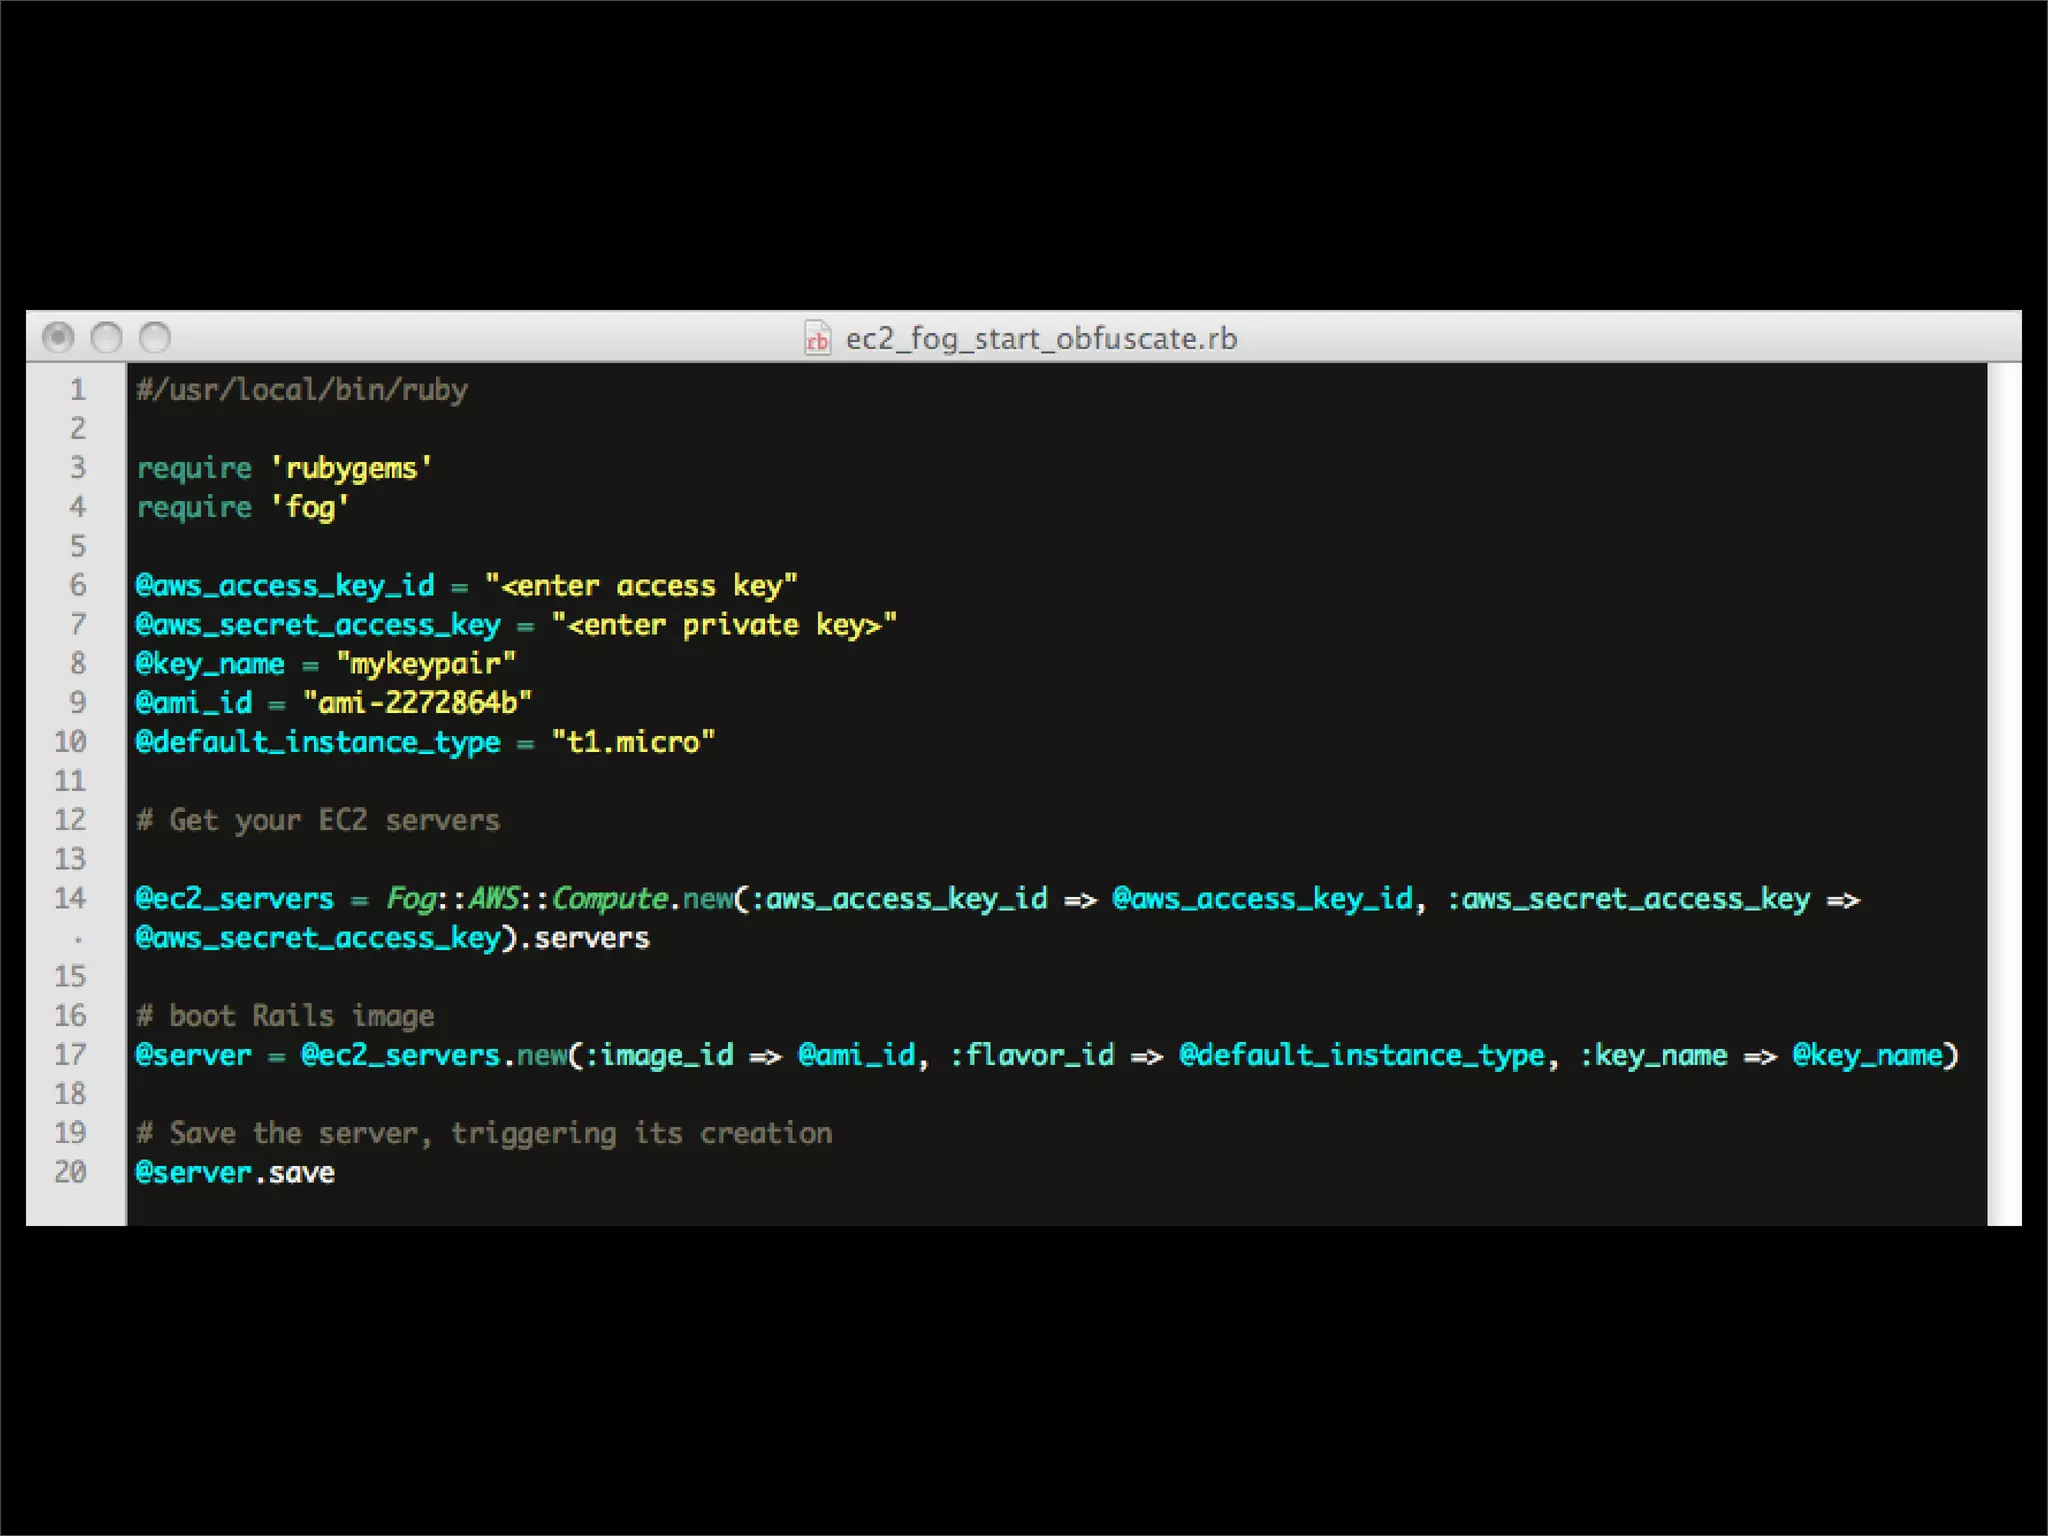Screen dimensions: 2048x1536
Task: Click the '# Get your EC2 servers' comment
Action: [x=317, y=820]
